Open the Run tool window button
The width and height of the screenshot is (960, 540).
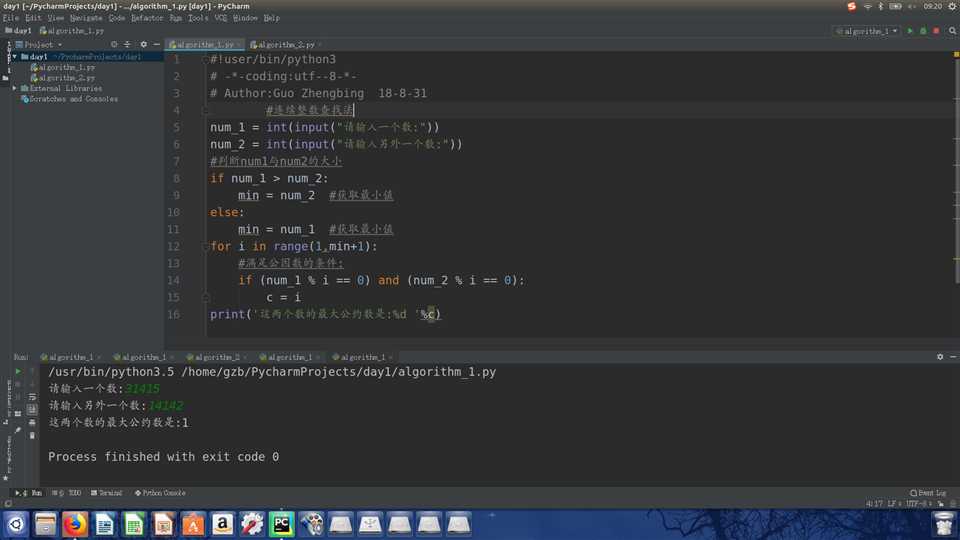click(29, 493)
